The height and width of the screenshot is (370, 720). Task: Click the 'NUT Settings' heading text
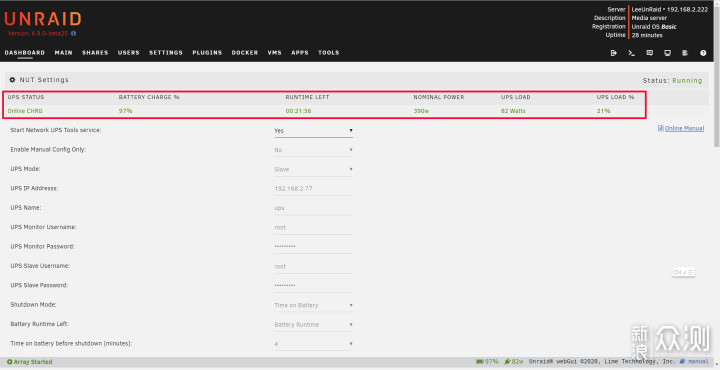point(44,80)
